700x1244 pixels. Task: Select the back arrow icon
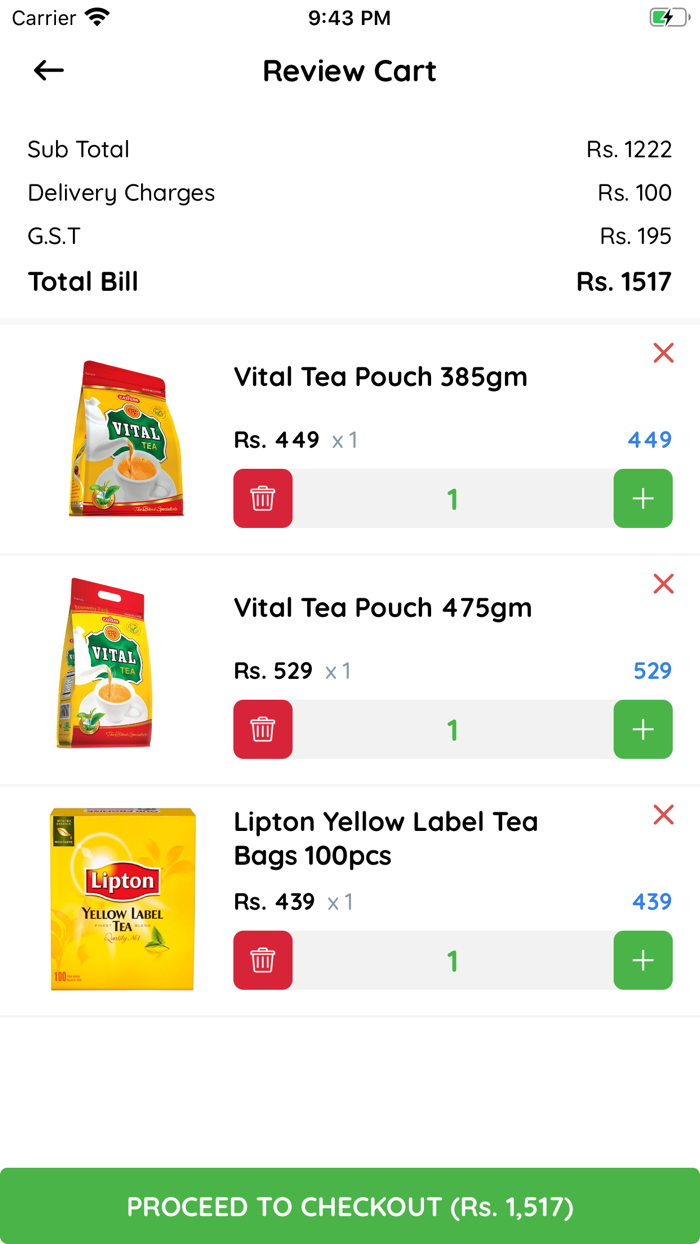(48, 70)
